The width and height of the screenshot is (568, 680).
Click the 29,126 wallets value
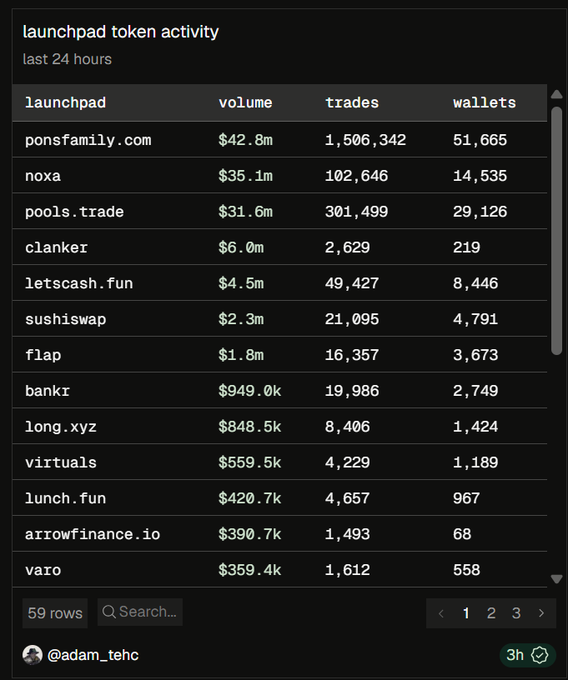click(480, 212)
